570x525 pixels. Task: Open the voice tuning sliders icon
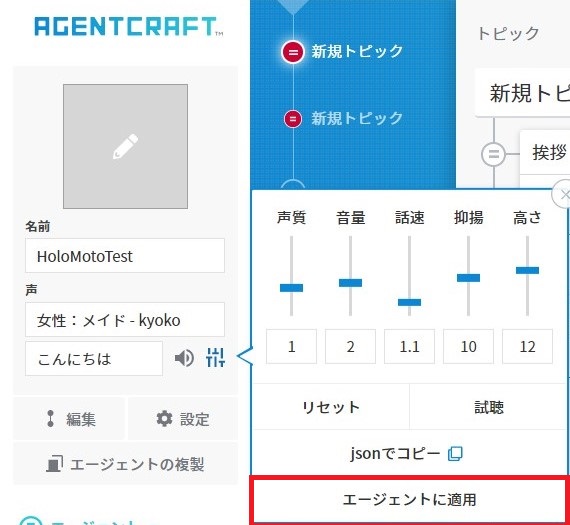click(215, 357)
